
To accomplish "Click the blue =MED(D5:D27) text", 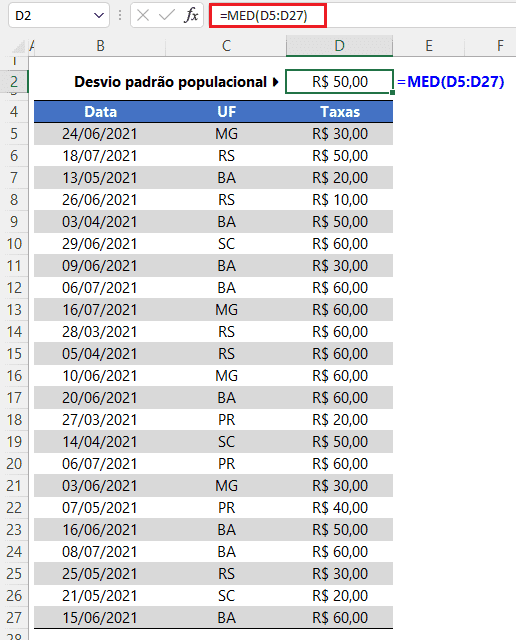I will 451,82.
